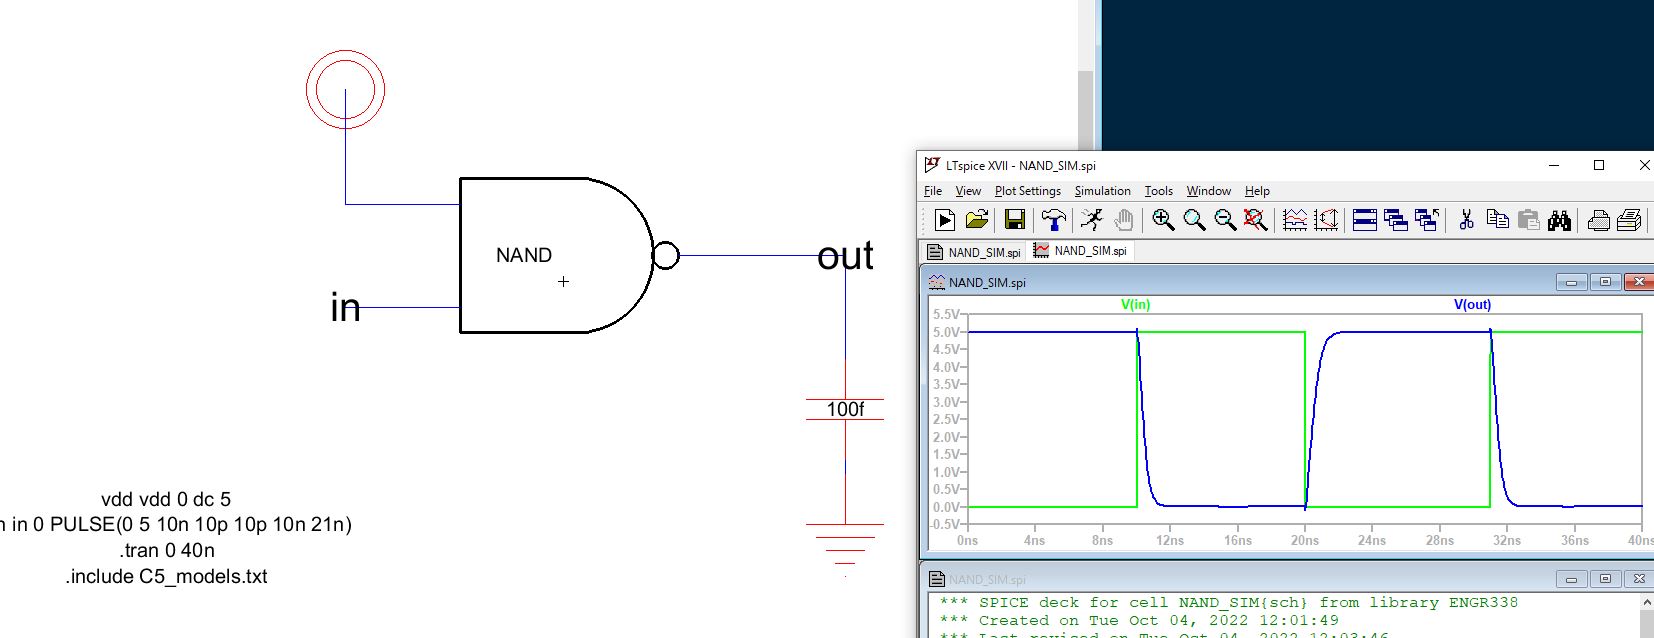This screenshot has width=1654, height=638.
Task: Open the Tools menu
Action: 1158,191
